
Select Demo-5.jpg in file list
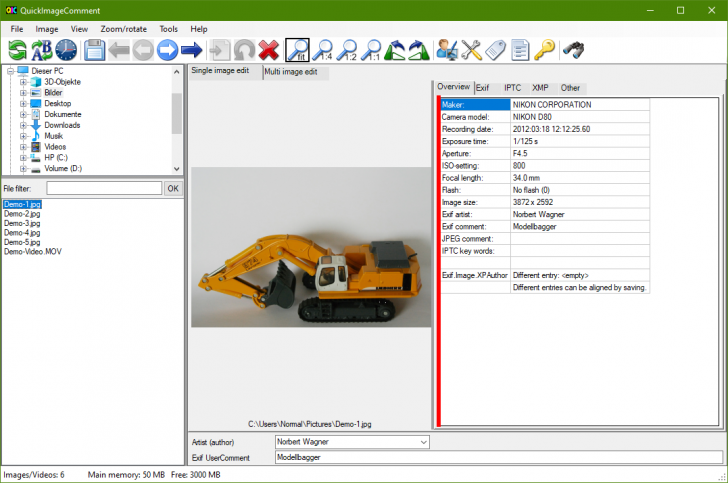22,242
